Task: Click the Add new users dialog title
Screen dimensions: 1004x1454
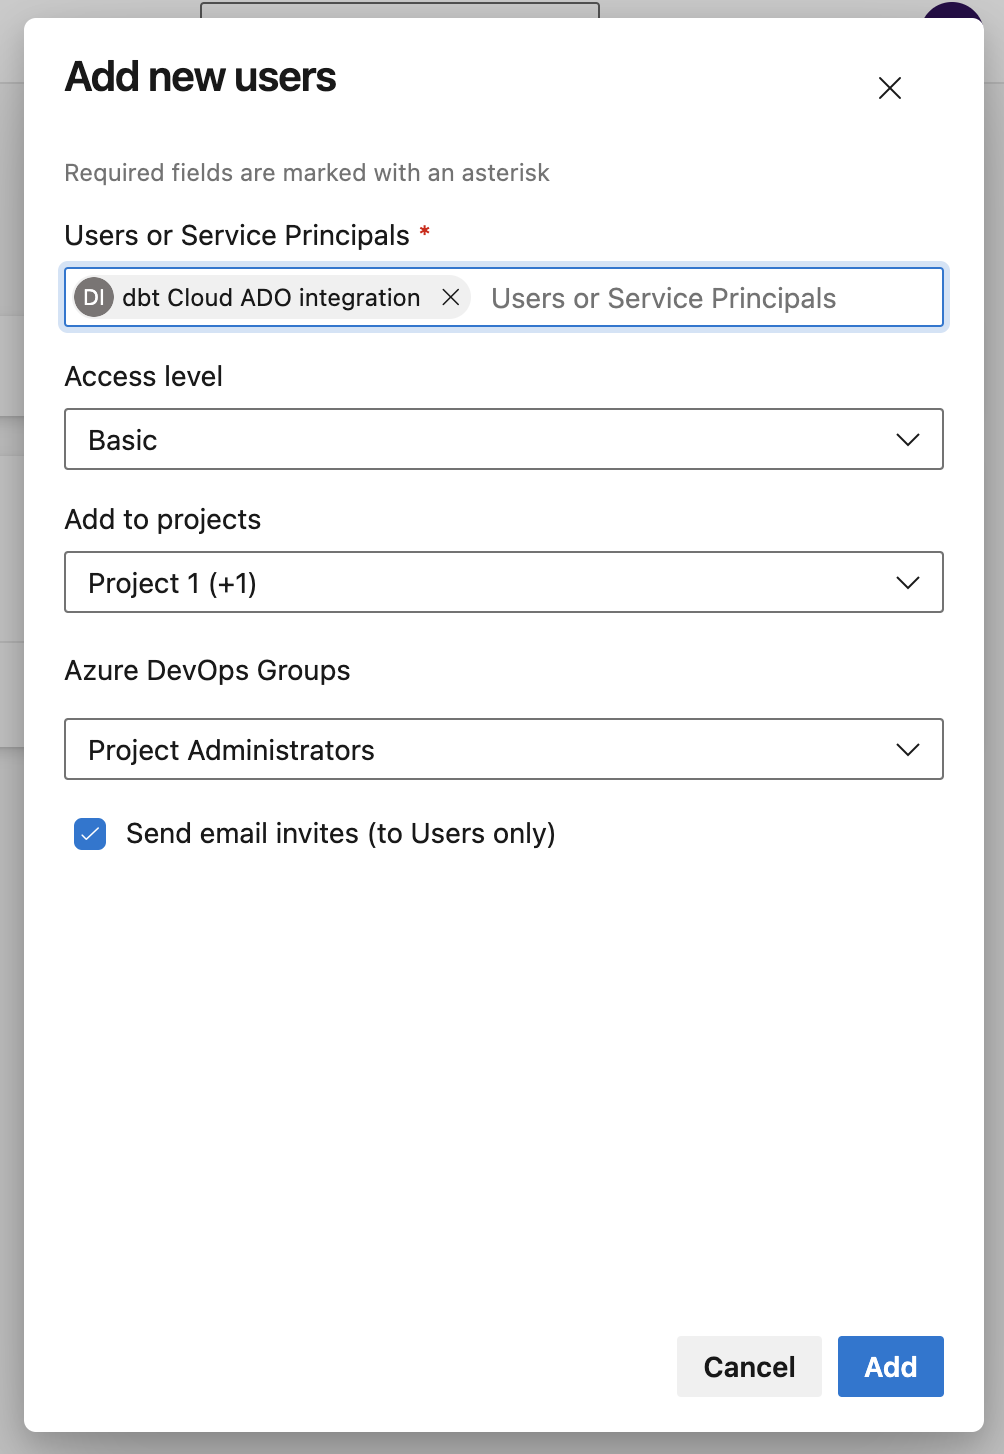Action: [x=200, y=77]
